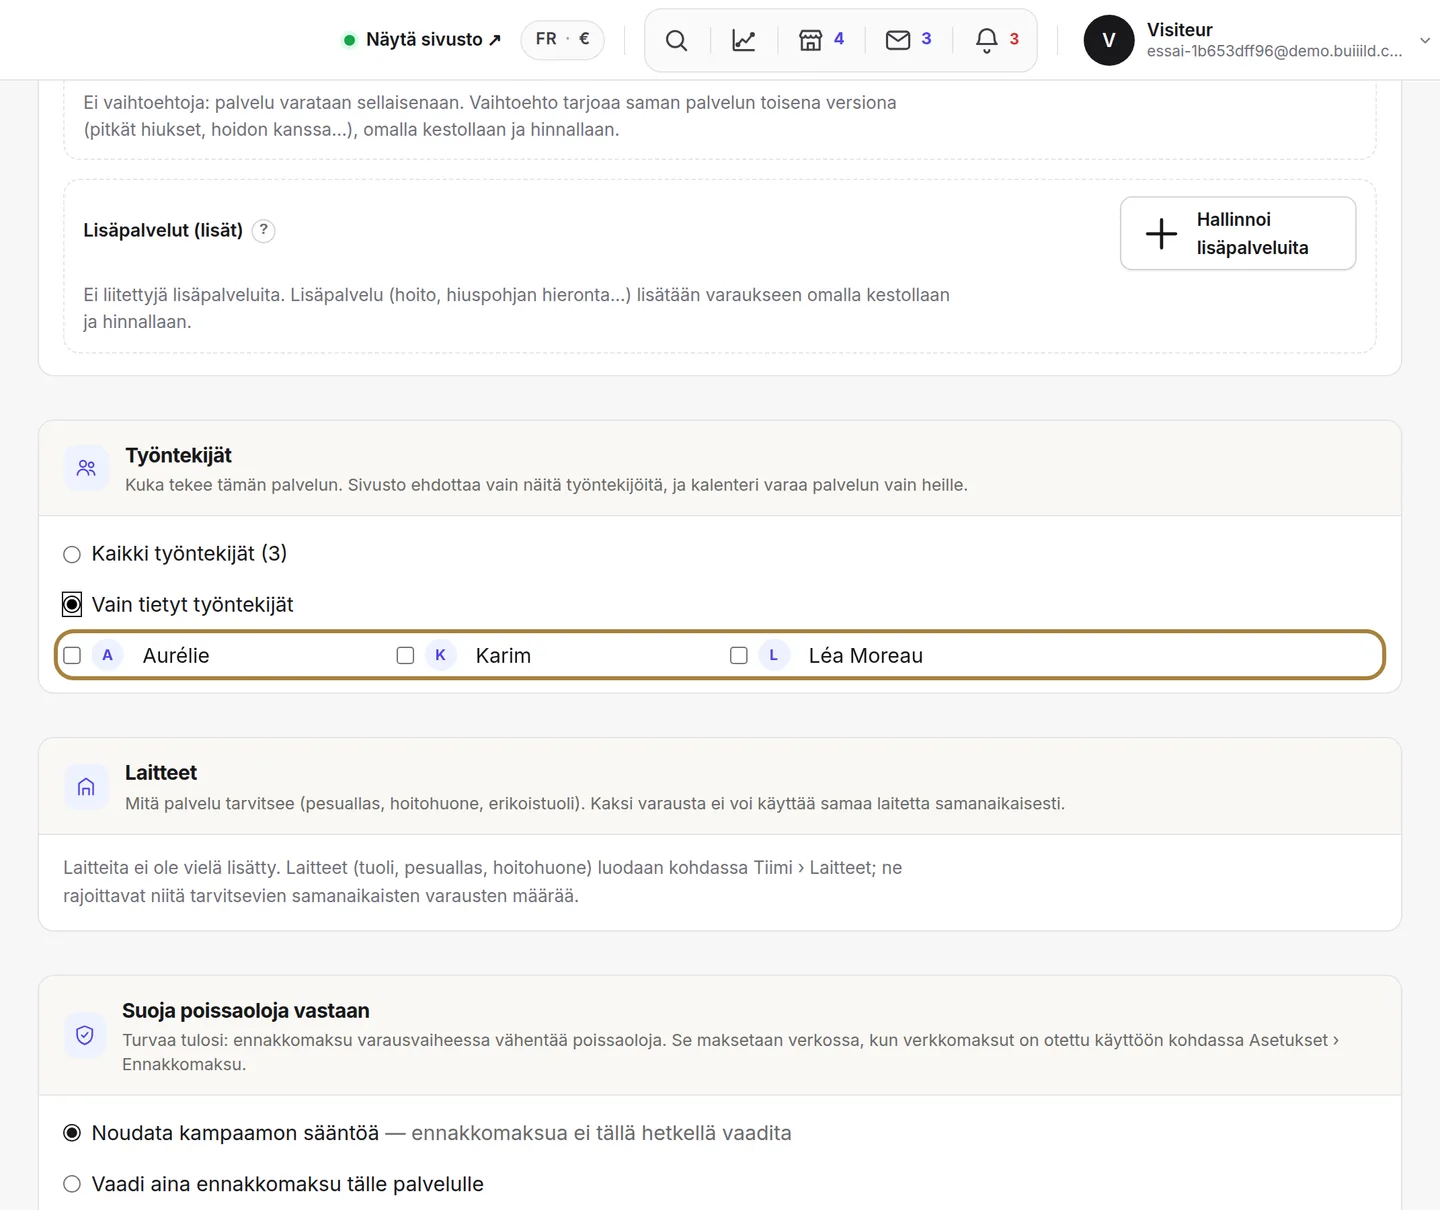Check the Aurélie checkbox
1440x1210 pixels.
pos(72,655)
